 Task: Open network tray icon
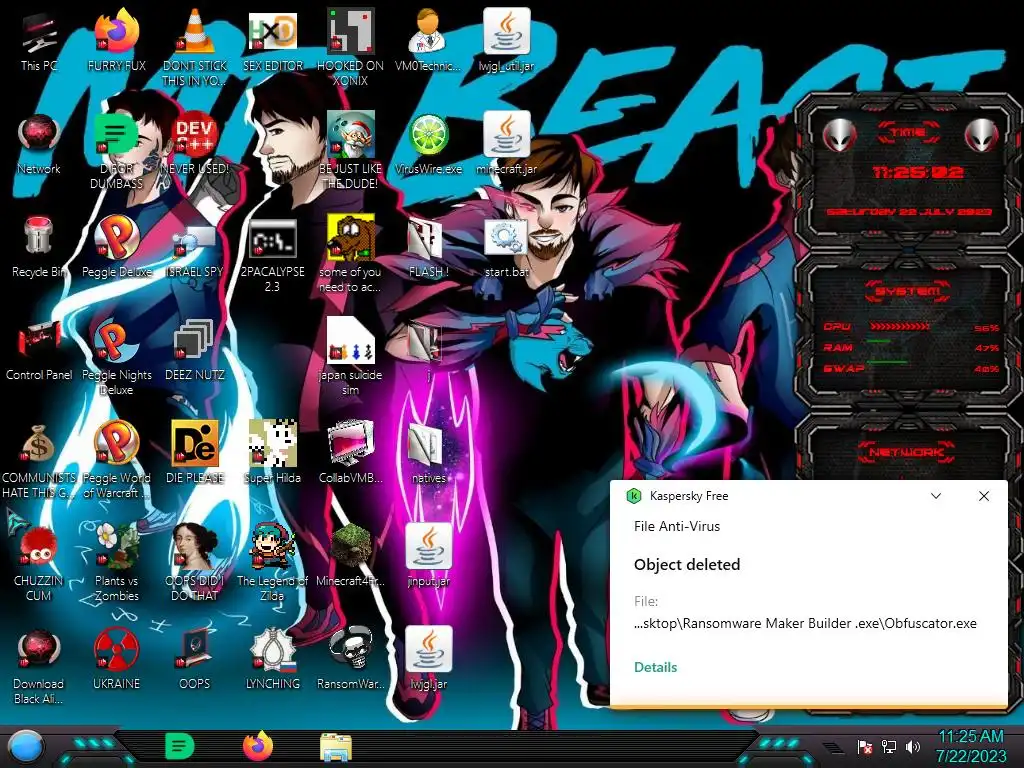click(x=888, y=746)
